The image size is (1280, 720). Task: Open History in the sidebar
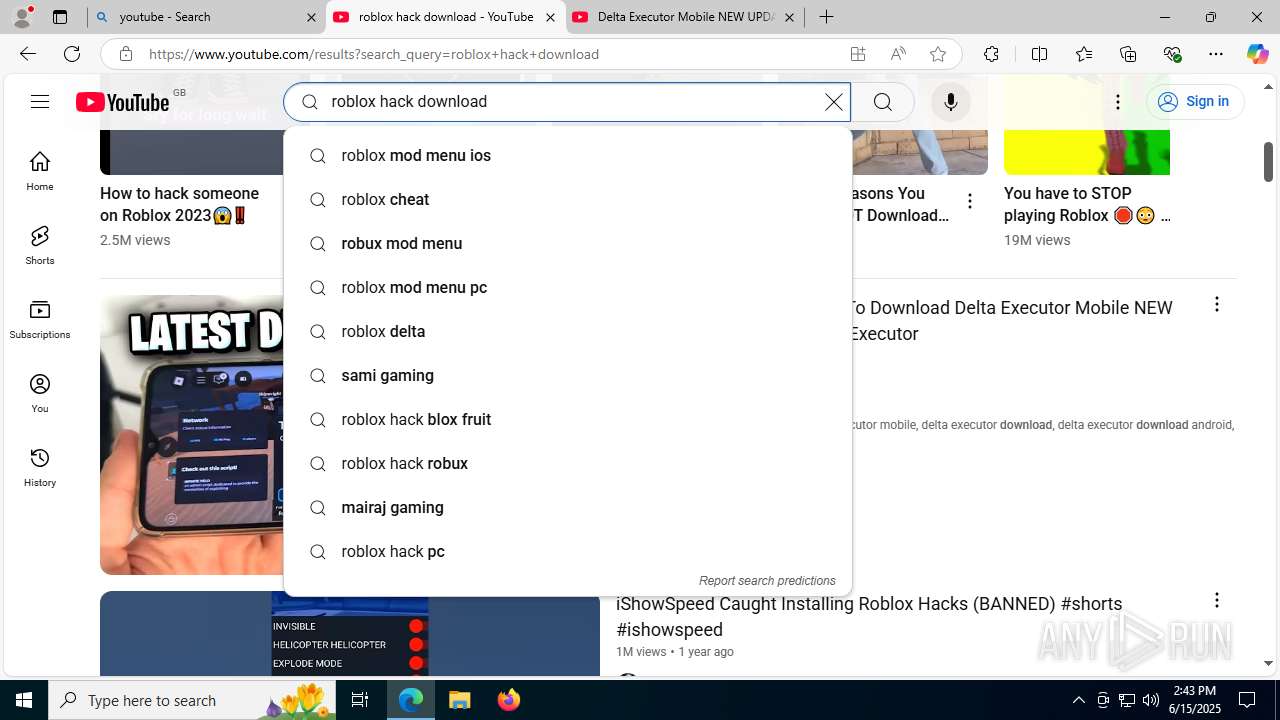(40, 467)
